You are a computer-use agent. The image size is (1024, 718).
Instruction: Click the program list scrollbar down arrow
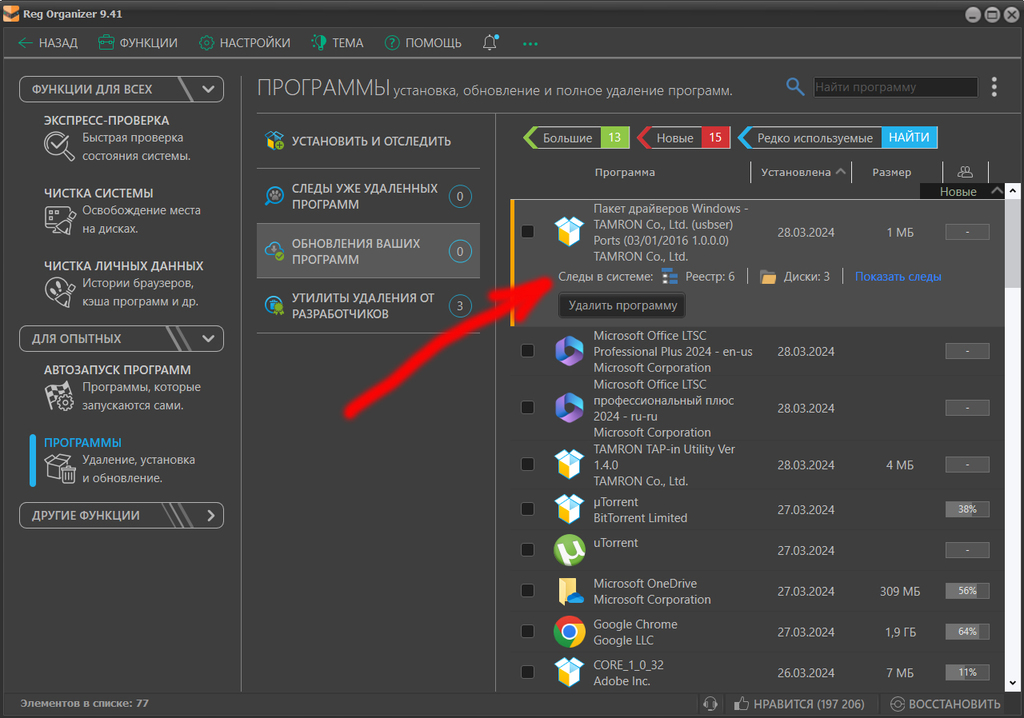click(1012, 683)
